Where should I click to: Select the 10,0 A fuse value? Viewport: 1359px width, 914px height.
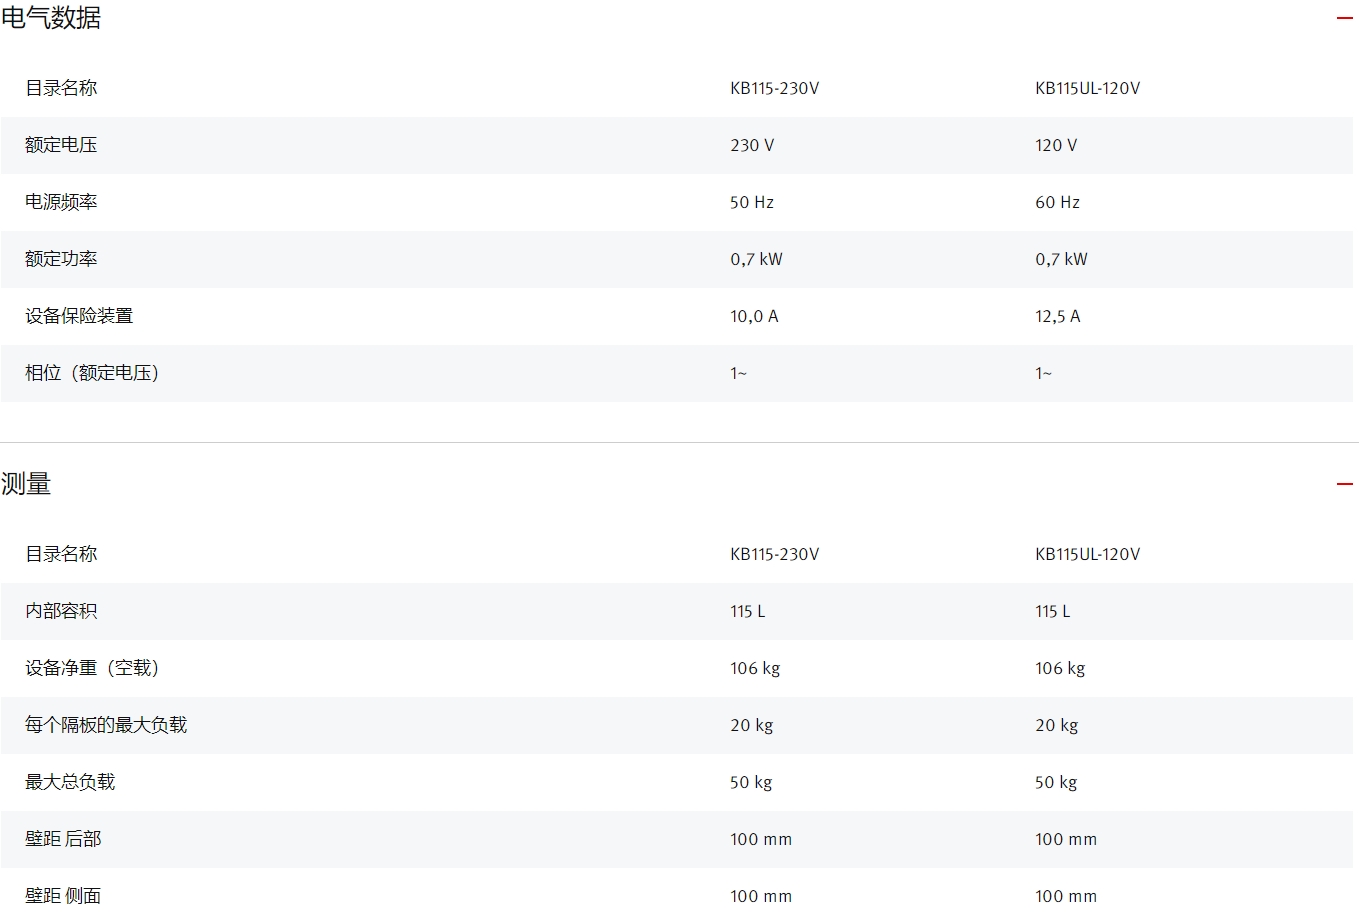[x=754, y=316]
